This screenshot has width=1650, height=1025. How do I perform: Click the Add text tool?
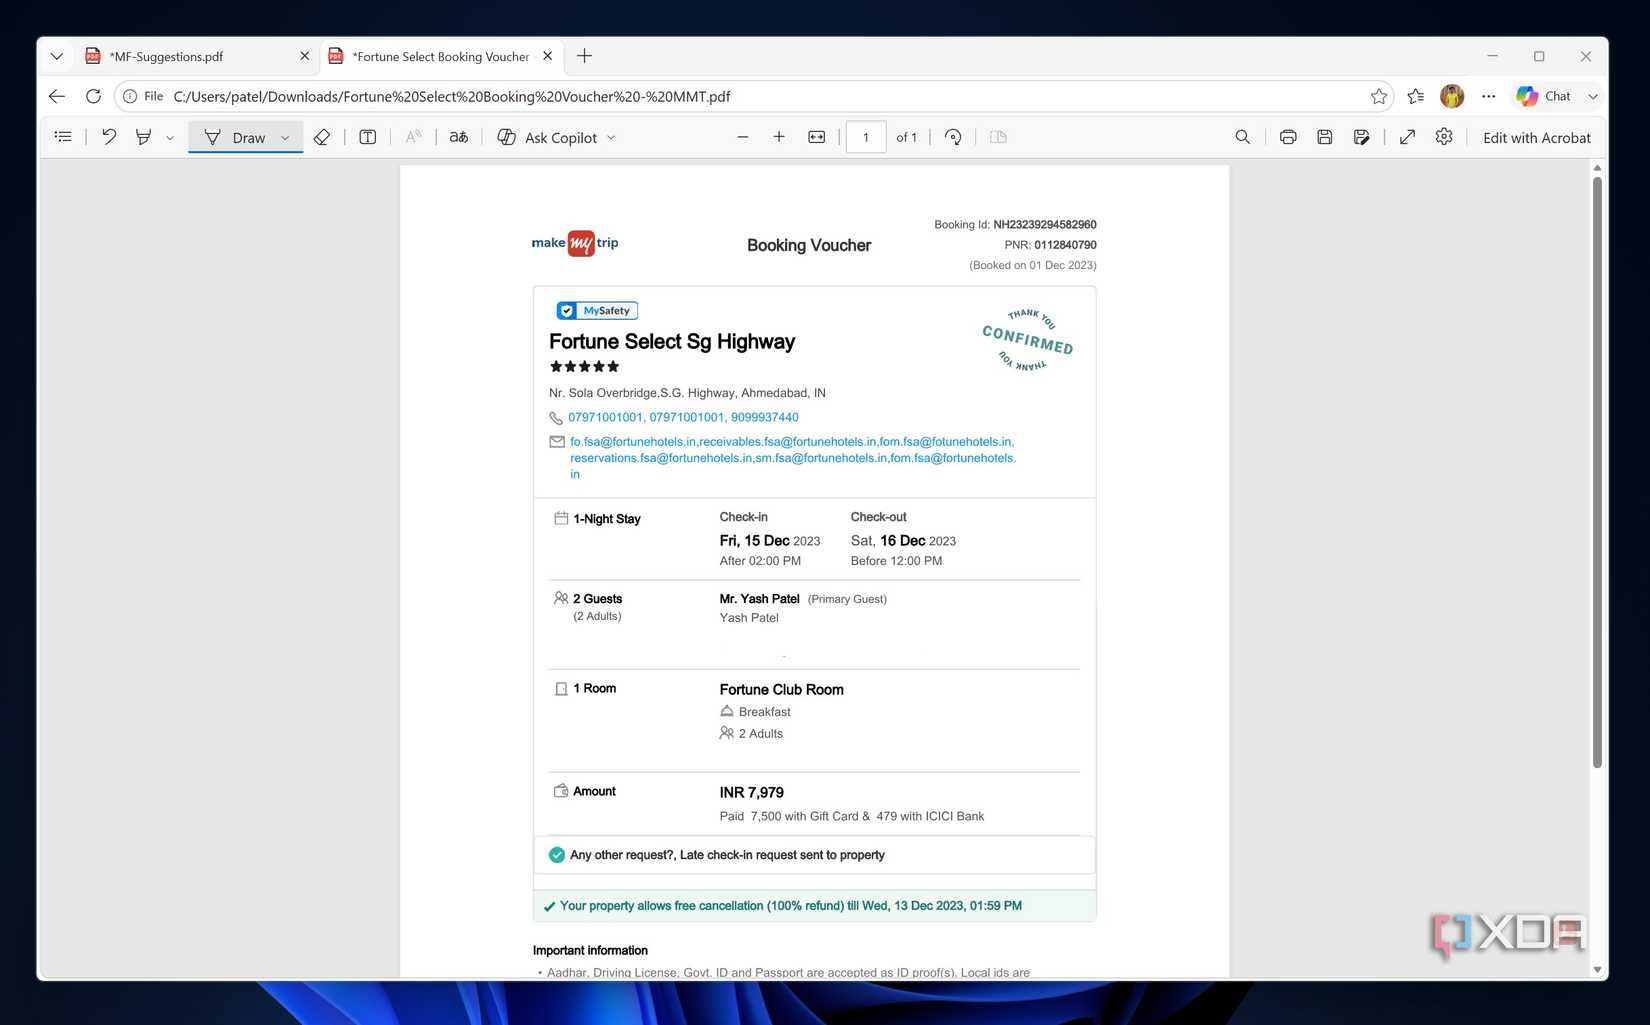368,137
